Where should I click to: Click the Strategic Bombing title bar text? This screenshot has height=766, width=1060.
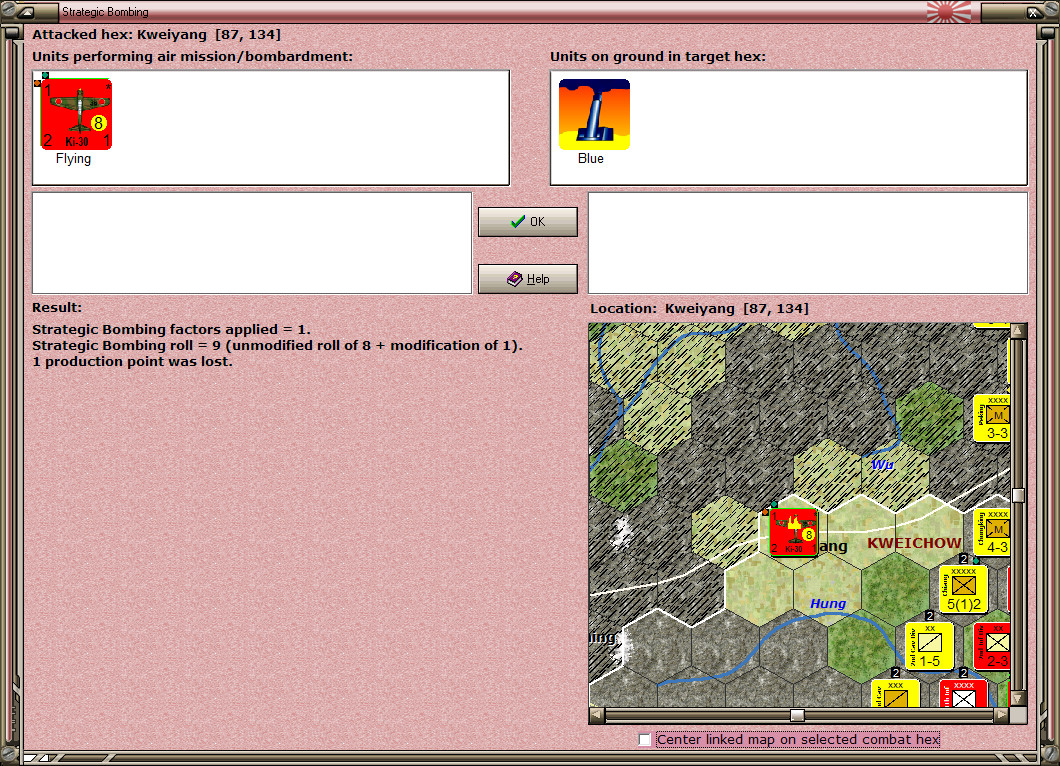coord(105,11)
